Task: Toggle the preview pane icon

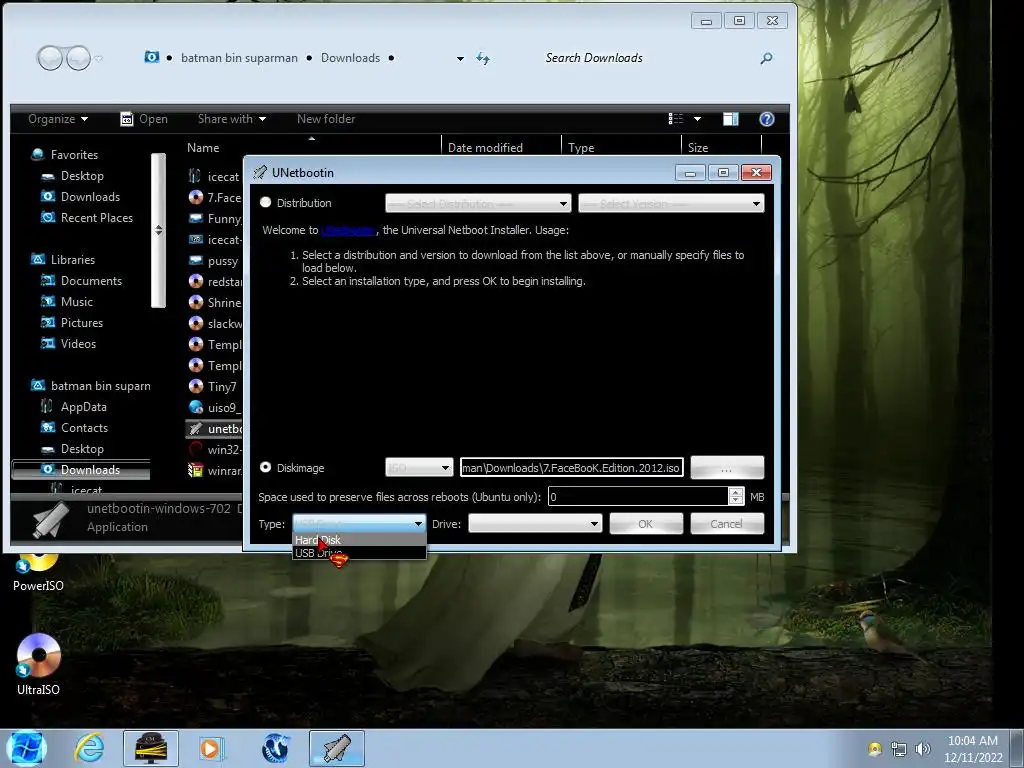Action: (731, 119)
